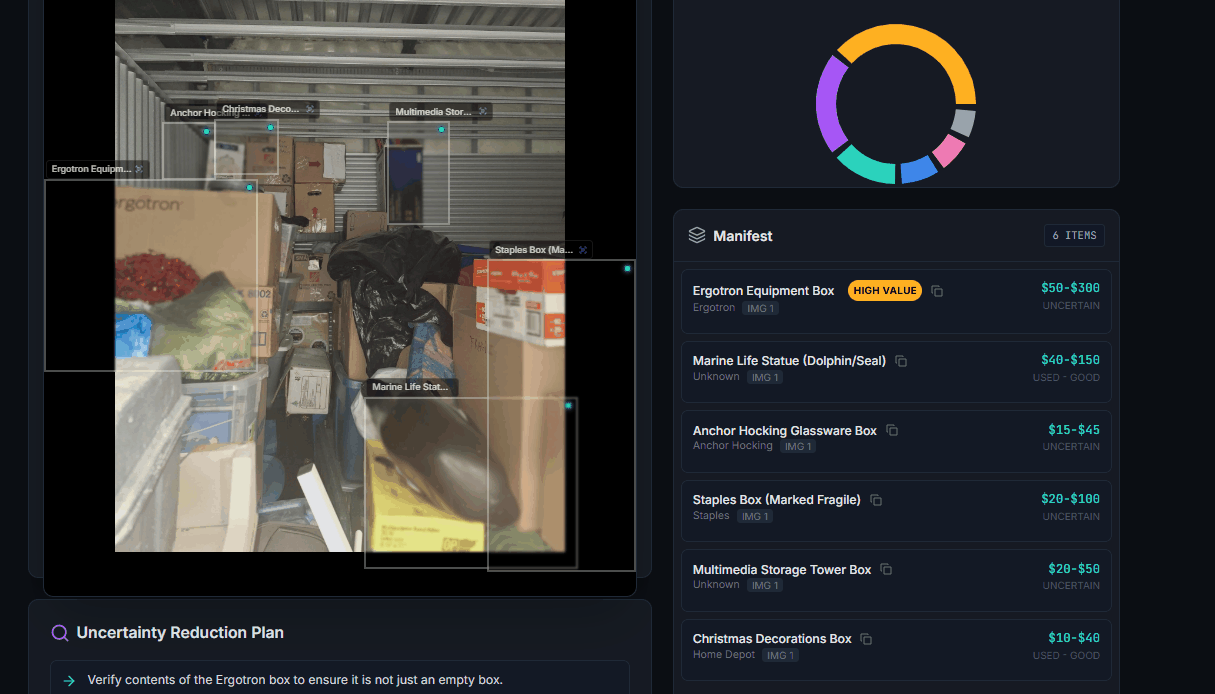1215x694 pixels.
Task: Click focus icon on Ergotron Equipment label
Action: coord(139,169)
